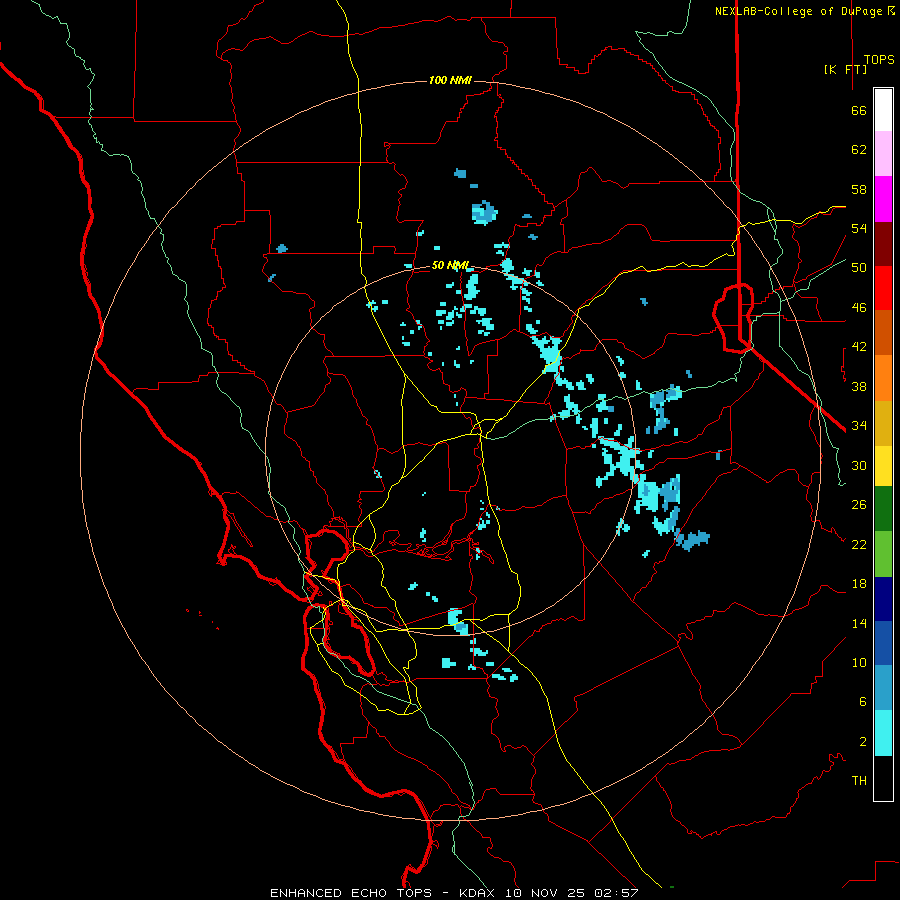
Task: Click the ENHANCED ECHO TOPS product title
Action: [x=351, y=893]
